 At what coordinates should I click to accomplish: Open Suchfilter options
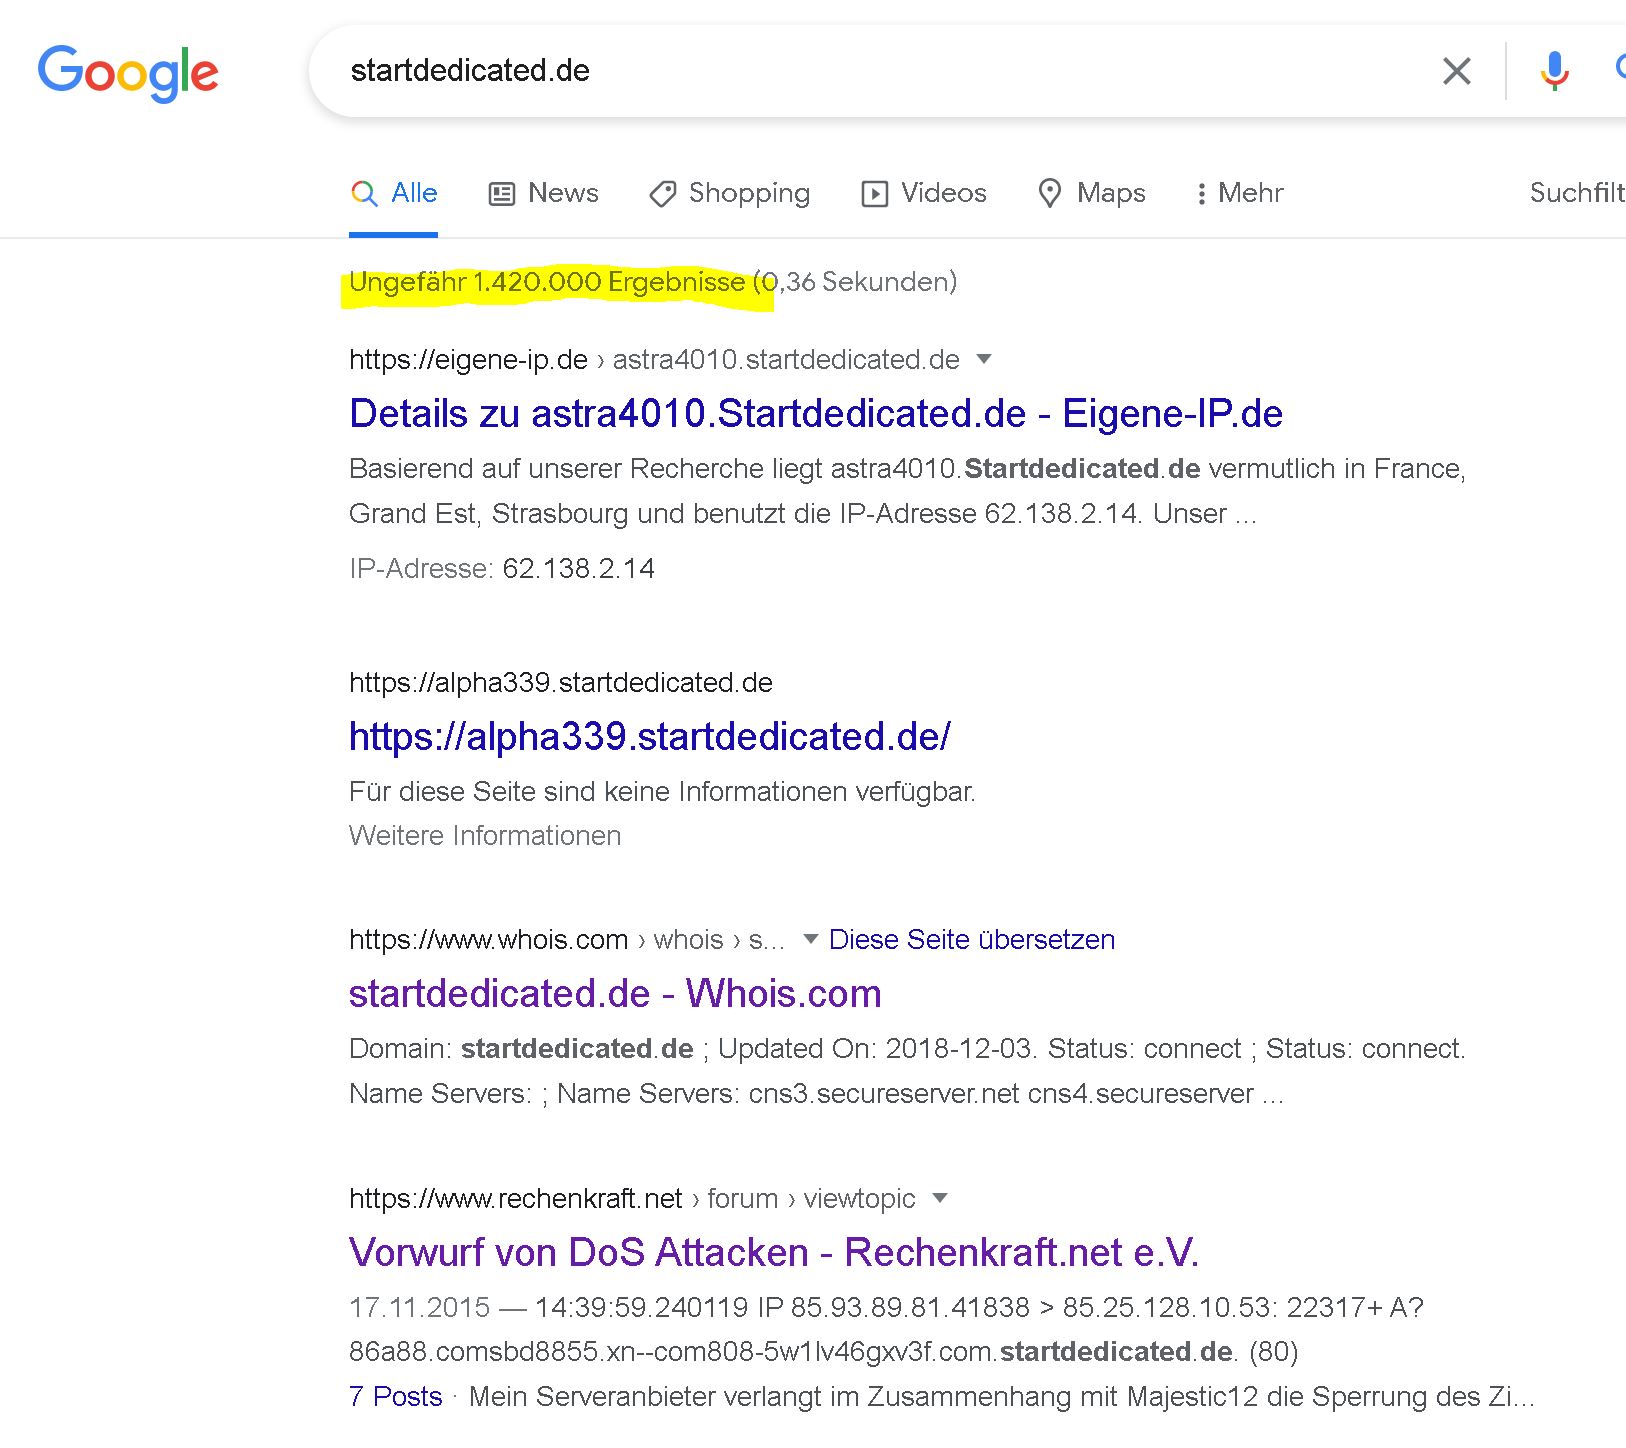(x=1577, y=193)
